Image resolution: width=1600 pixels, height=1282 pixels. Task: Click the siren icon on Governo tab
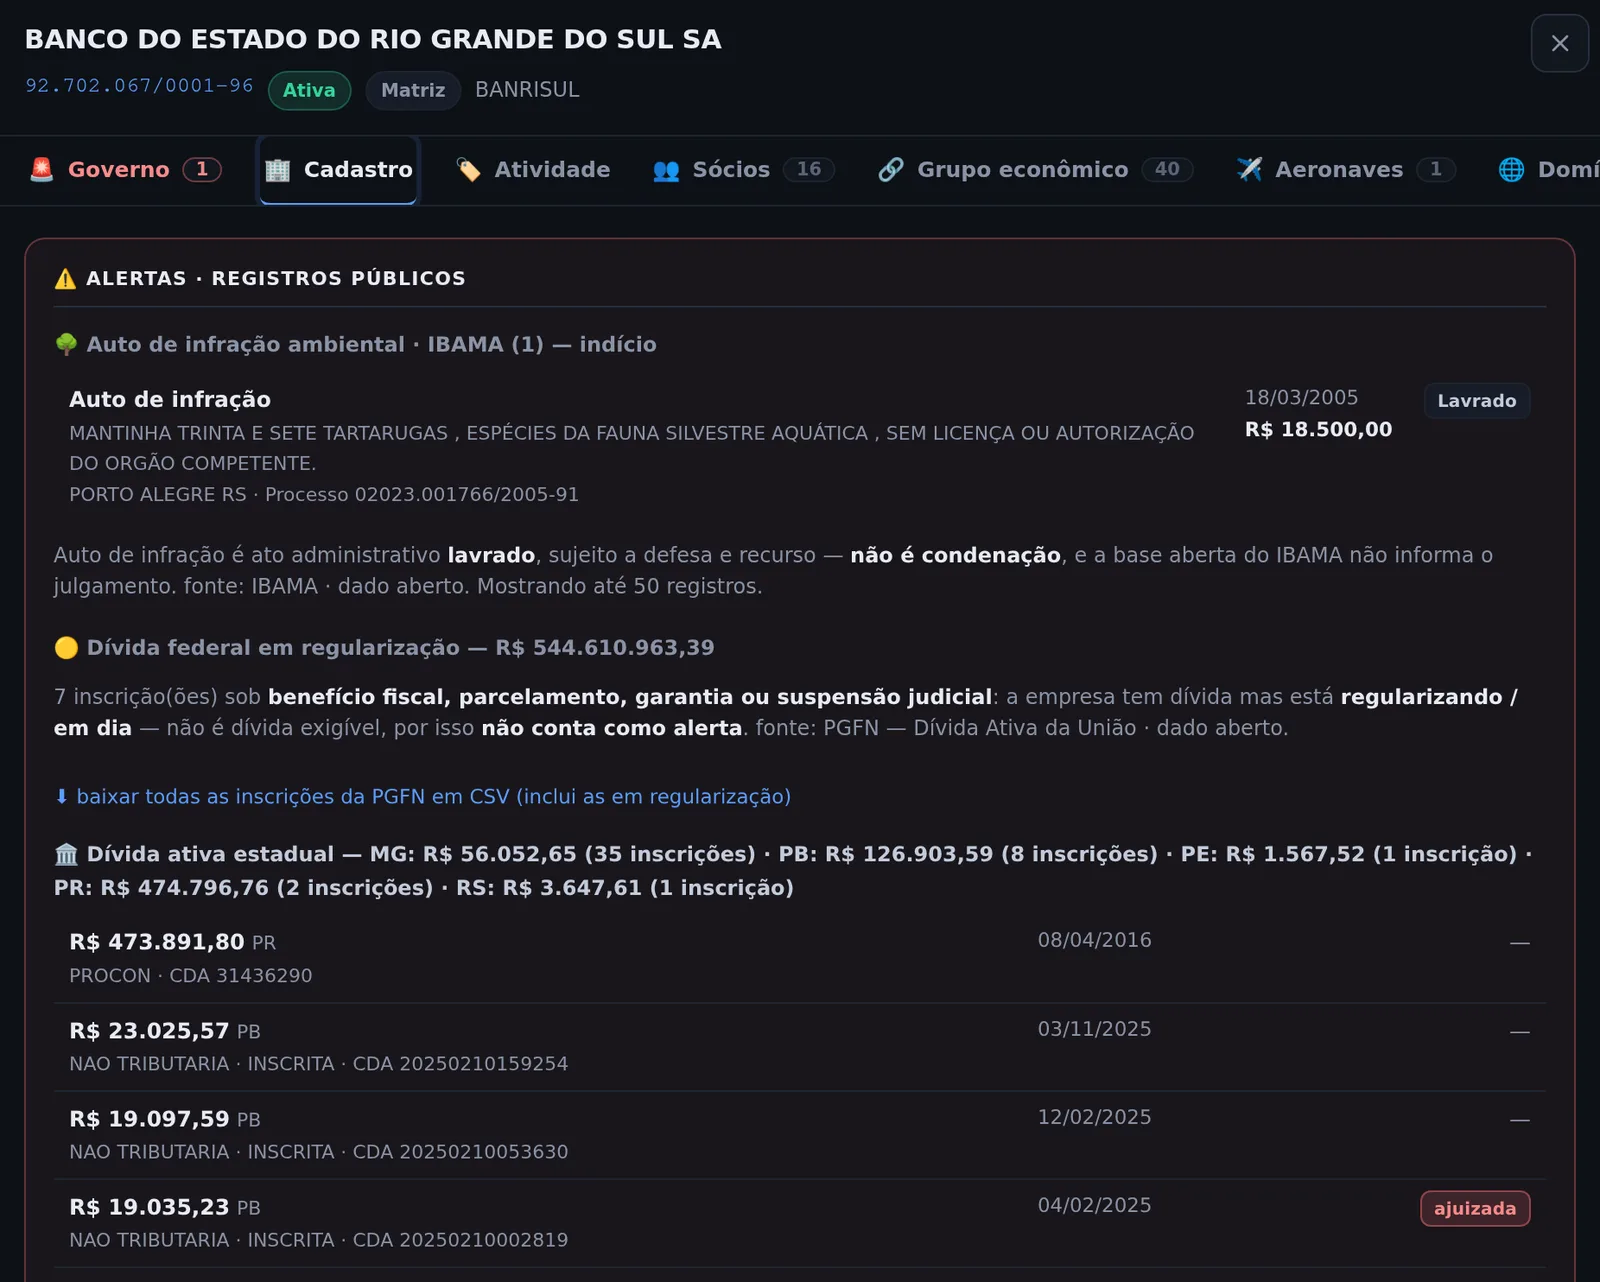(42, 170)
